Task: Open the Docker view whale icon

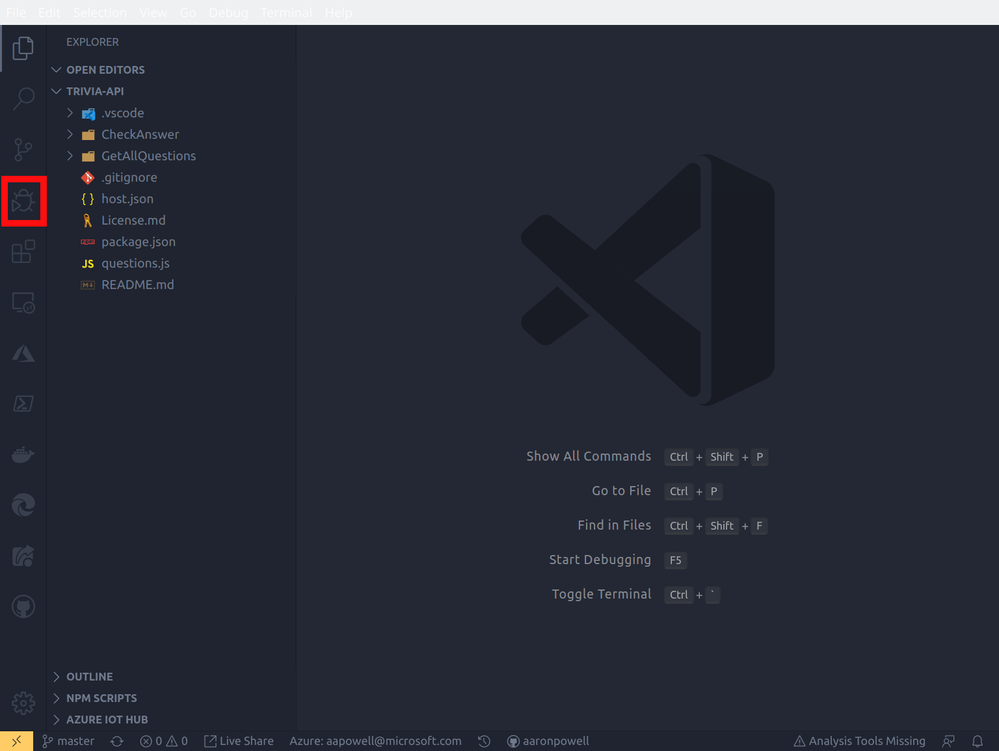Action: coord(23,454)
